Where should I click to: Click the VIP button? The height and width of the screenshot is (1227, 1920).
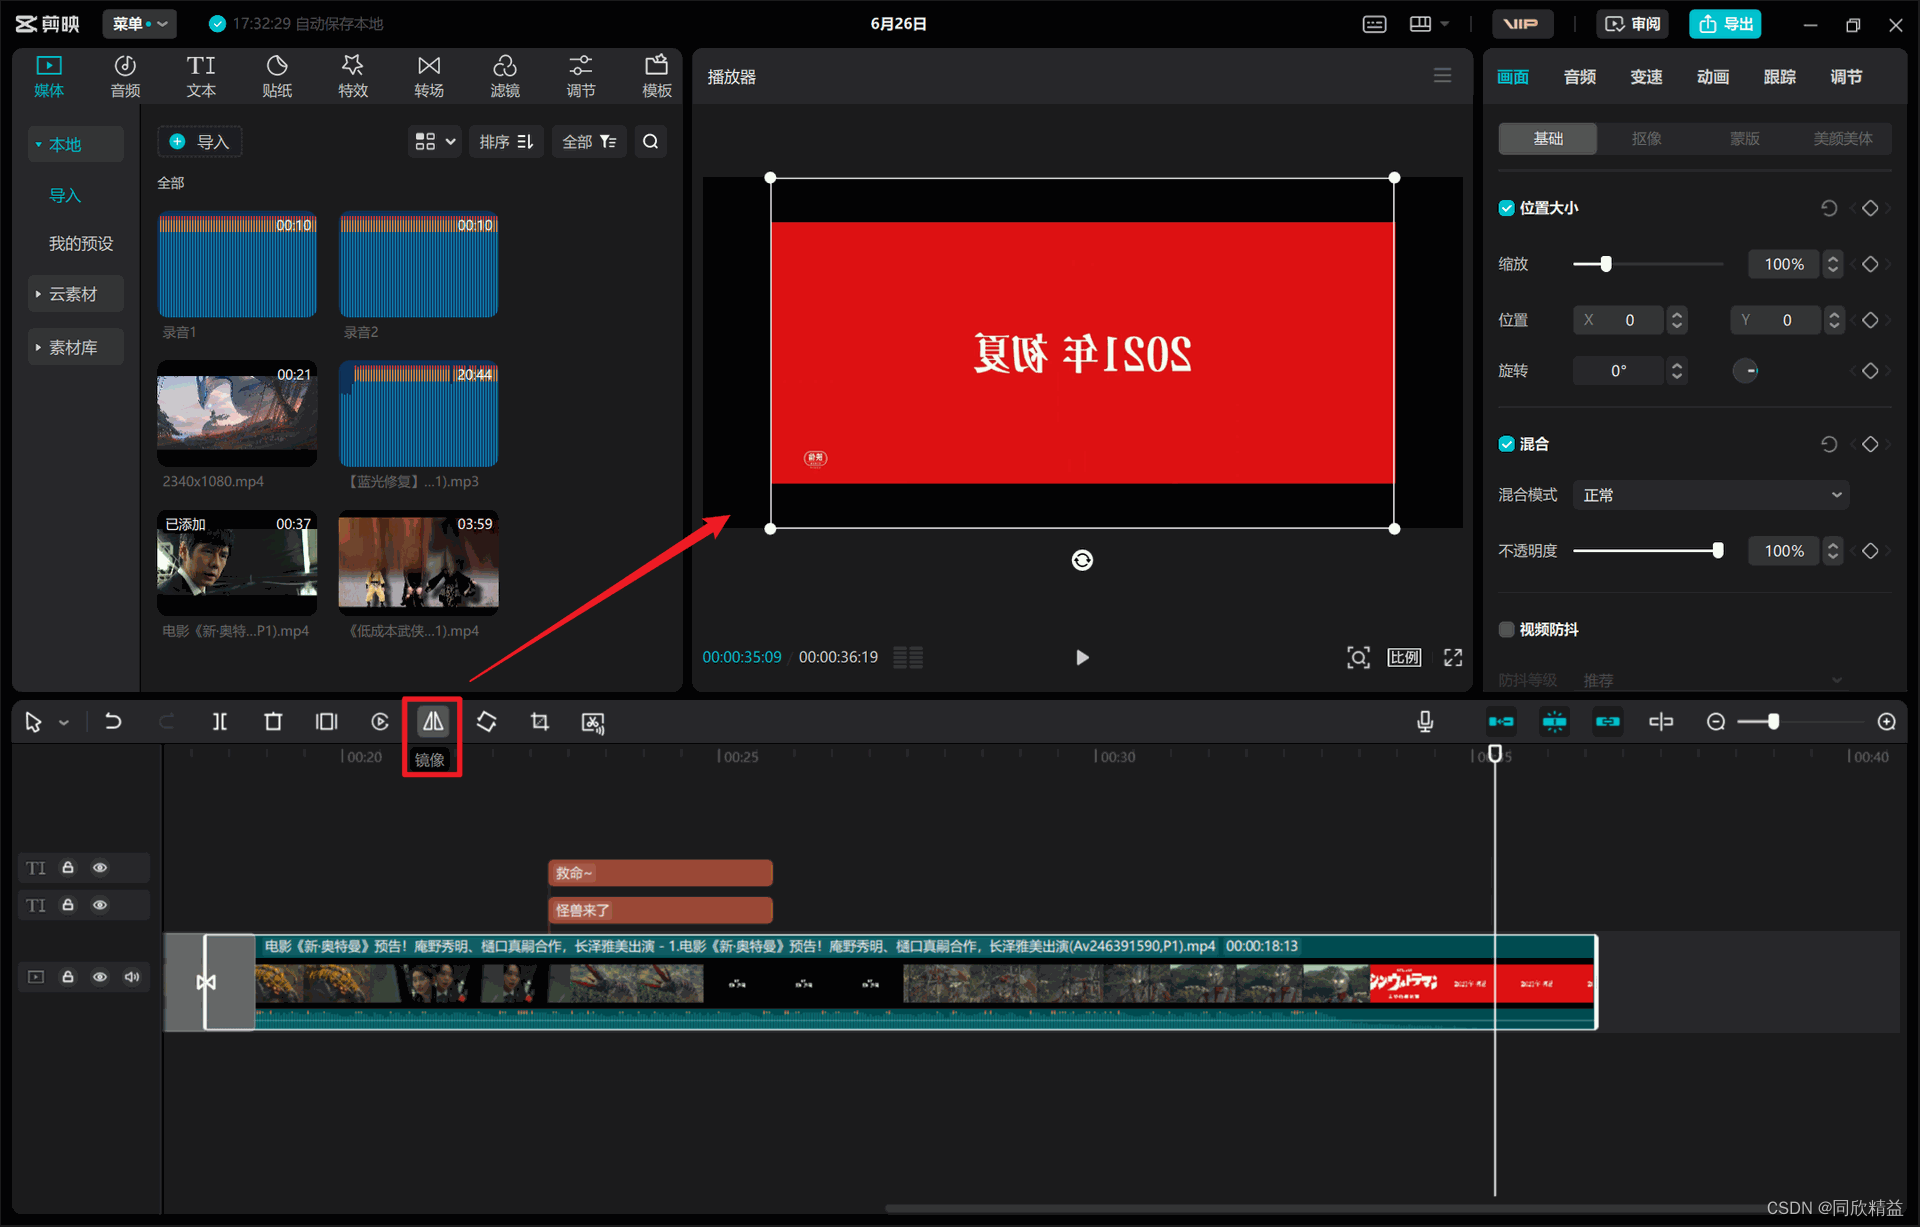(1522, 24)
